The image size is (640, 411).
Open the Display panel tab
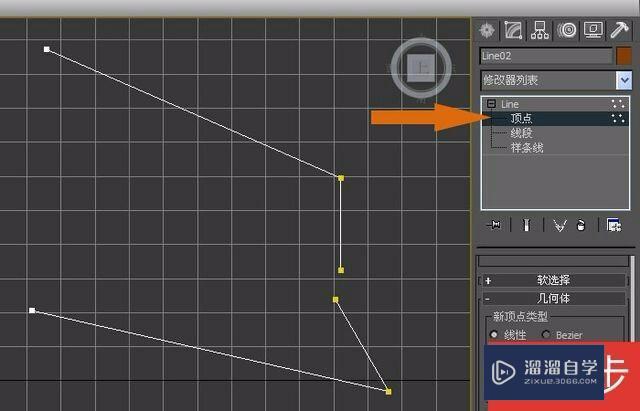(593, 30)
